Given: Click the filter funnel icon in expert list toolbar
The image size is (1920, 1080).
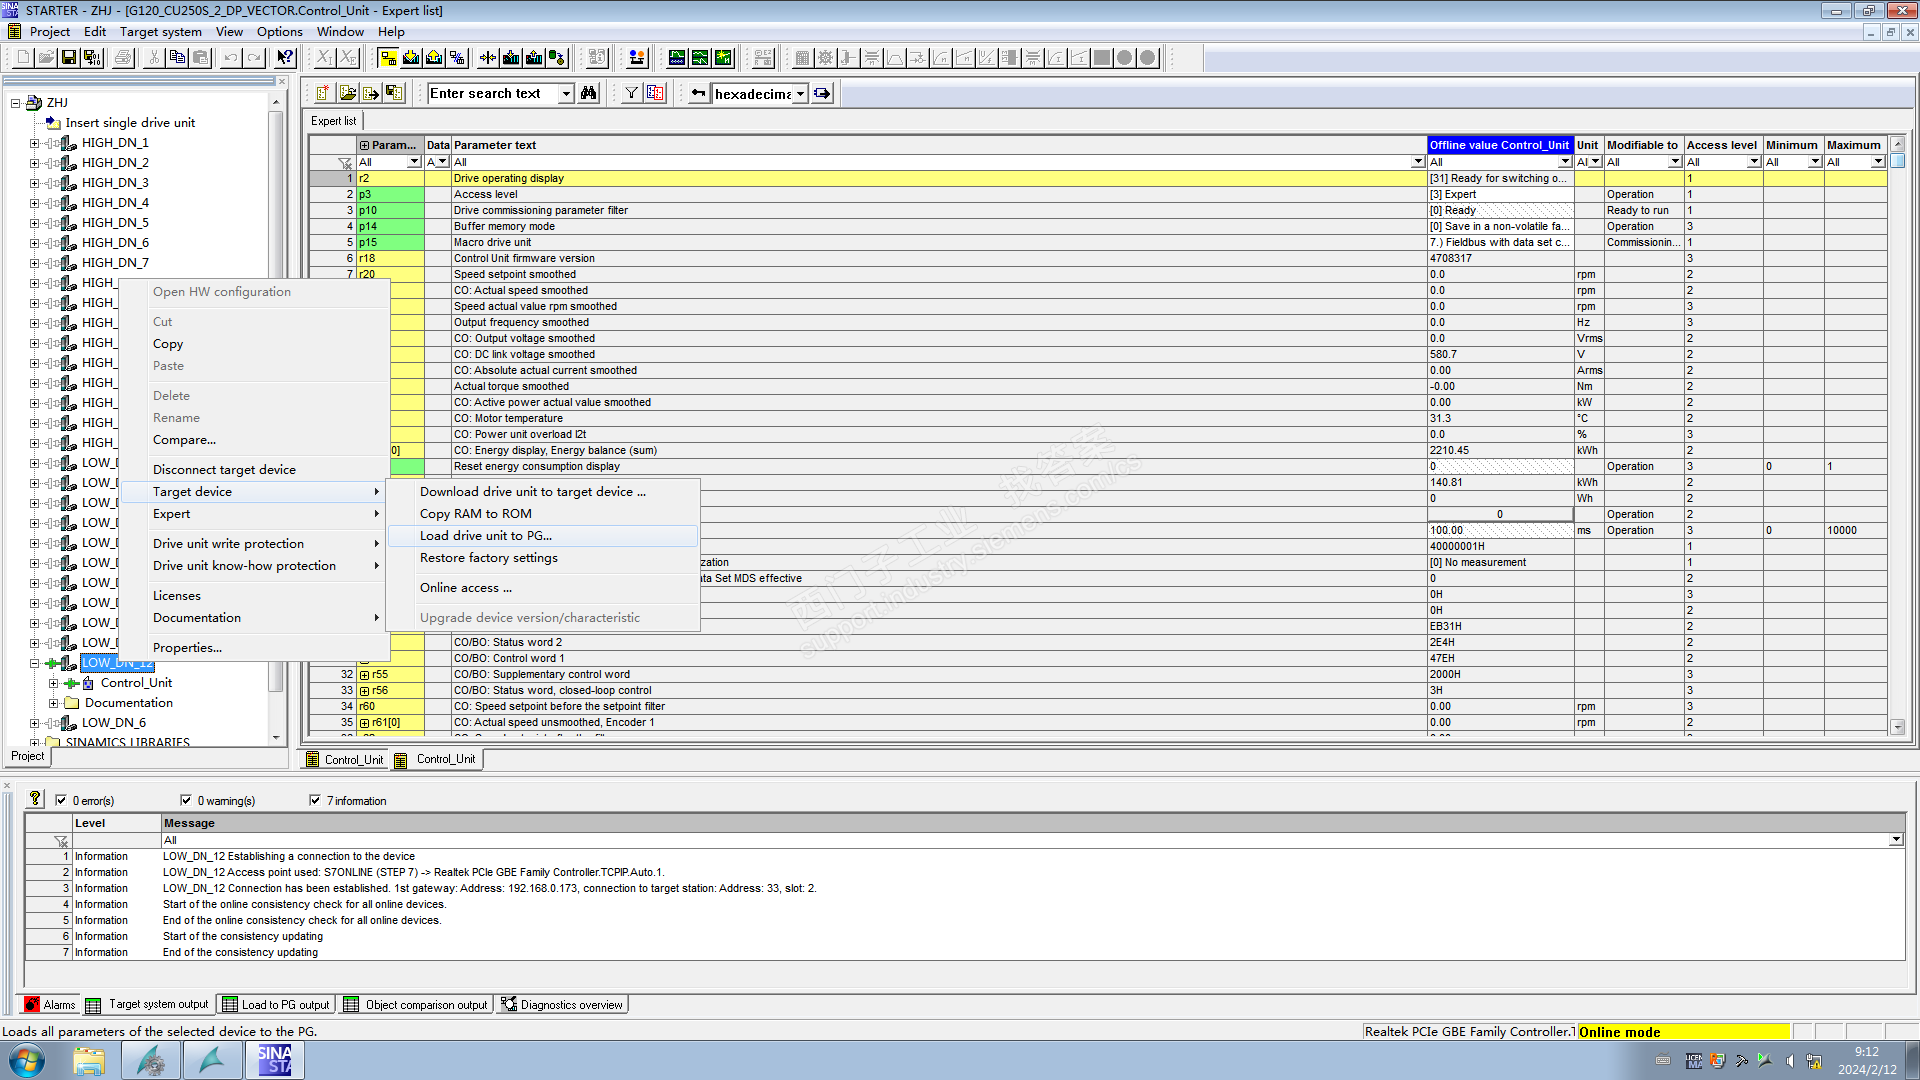Looking at the screenshot, I should pyautogui.click(x=631, y=93).
